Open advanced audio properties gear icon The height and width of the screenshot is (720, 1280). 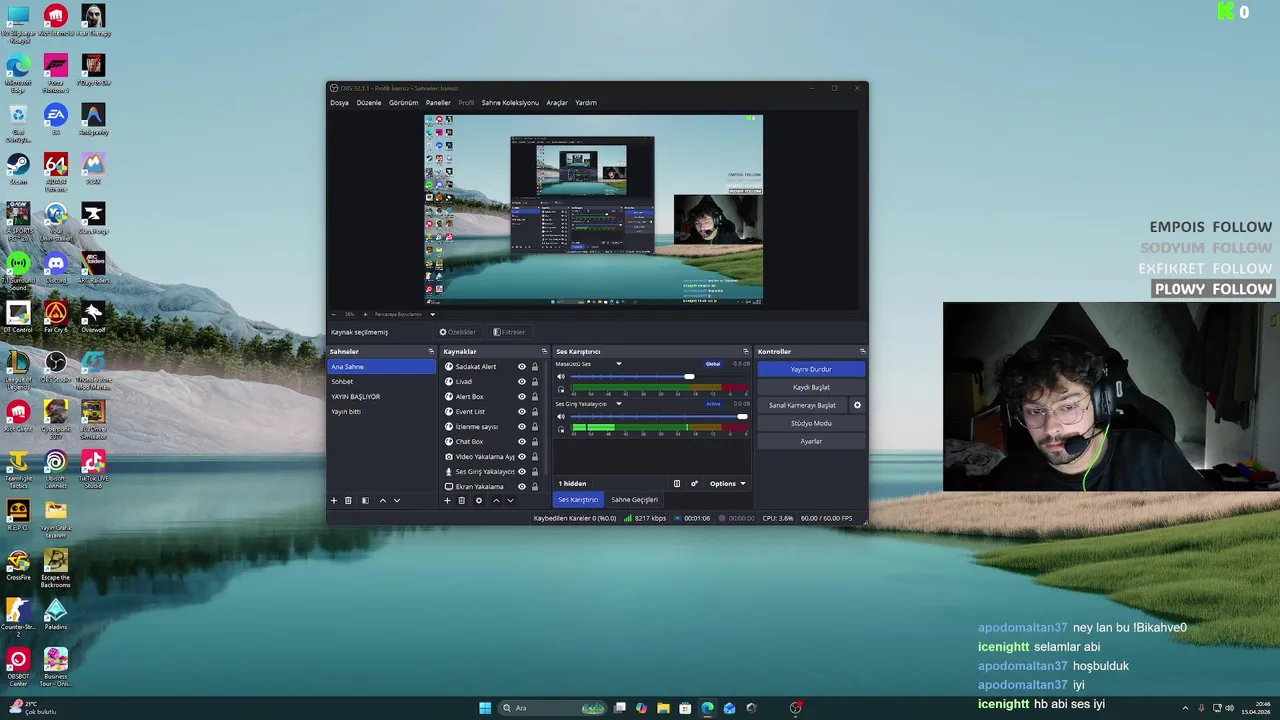click(694, 484)
